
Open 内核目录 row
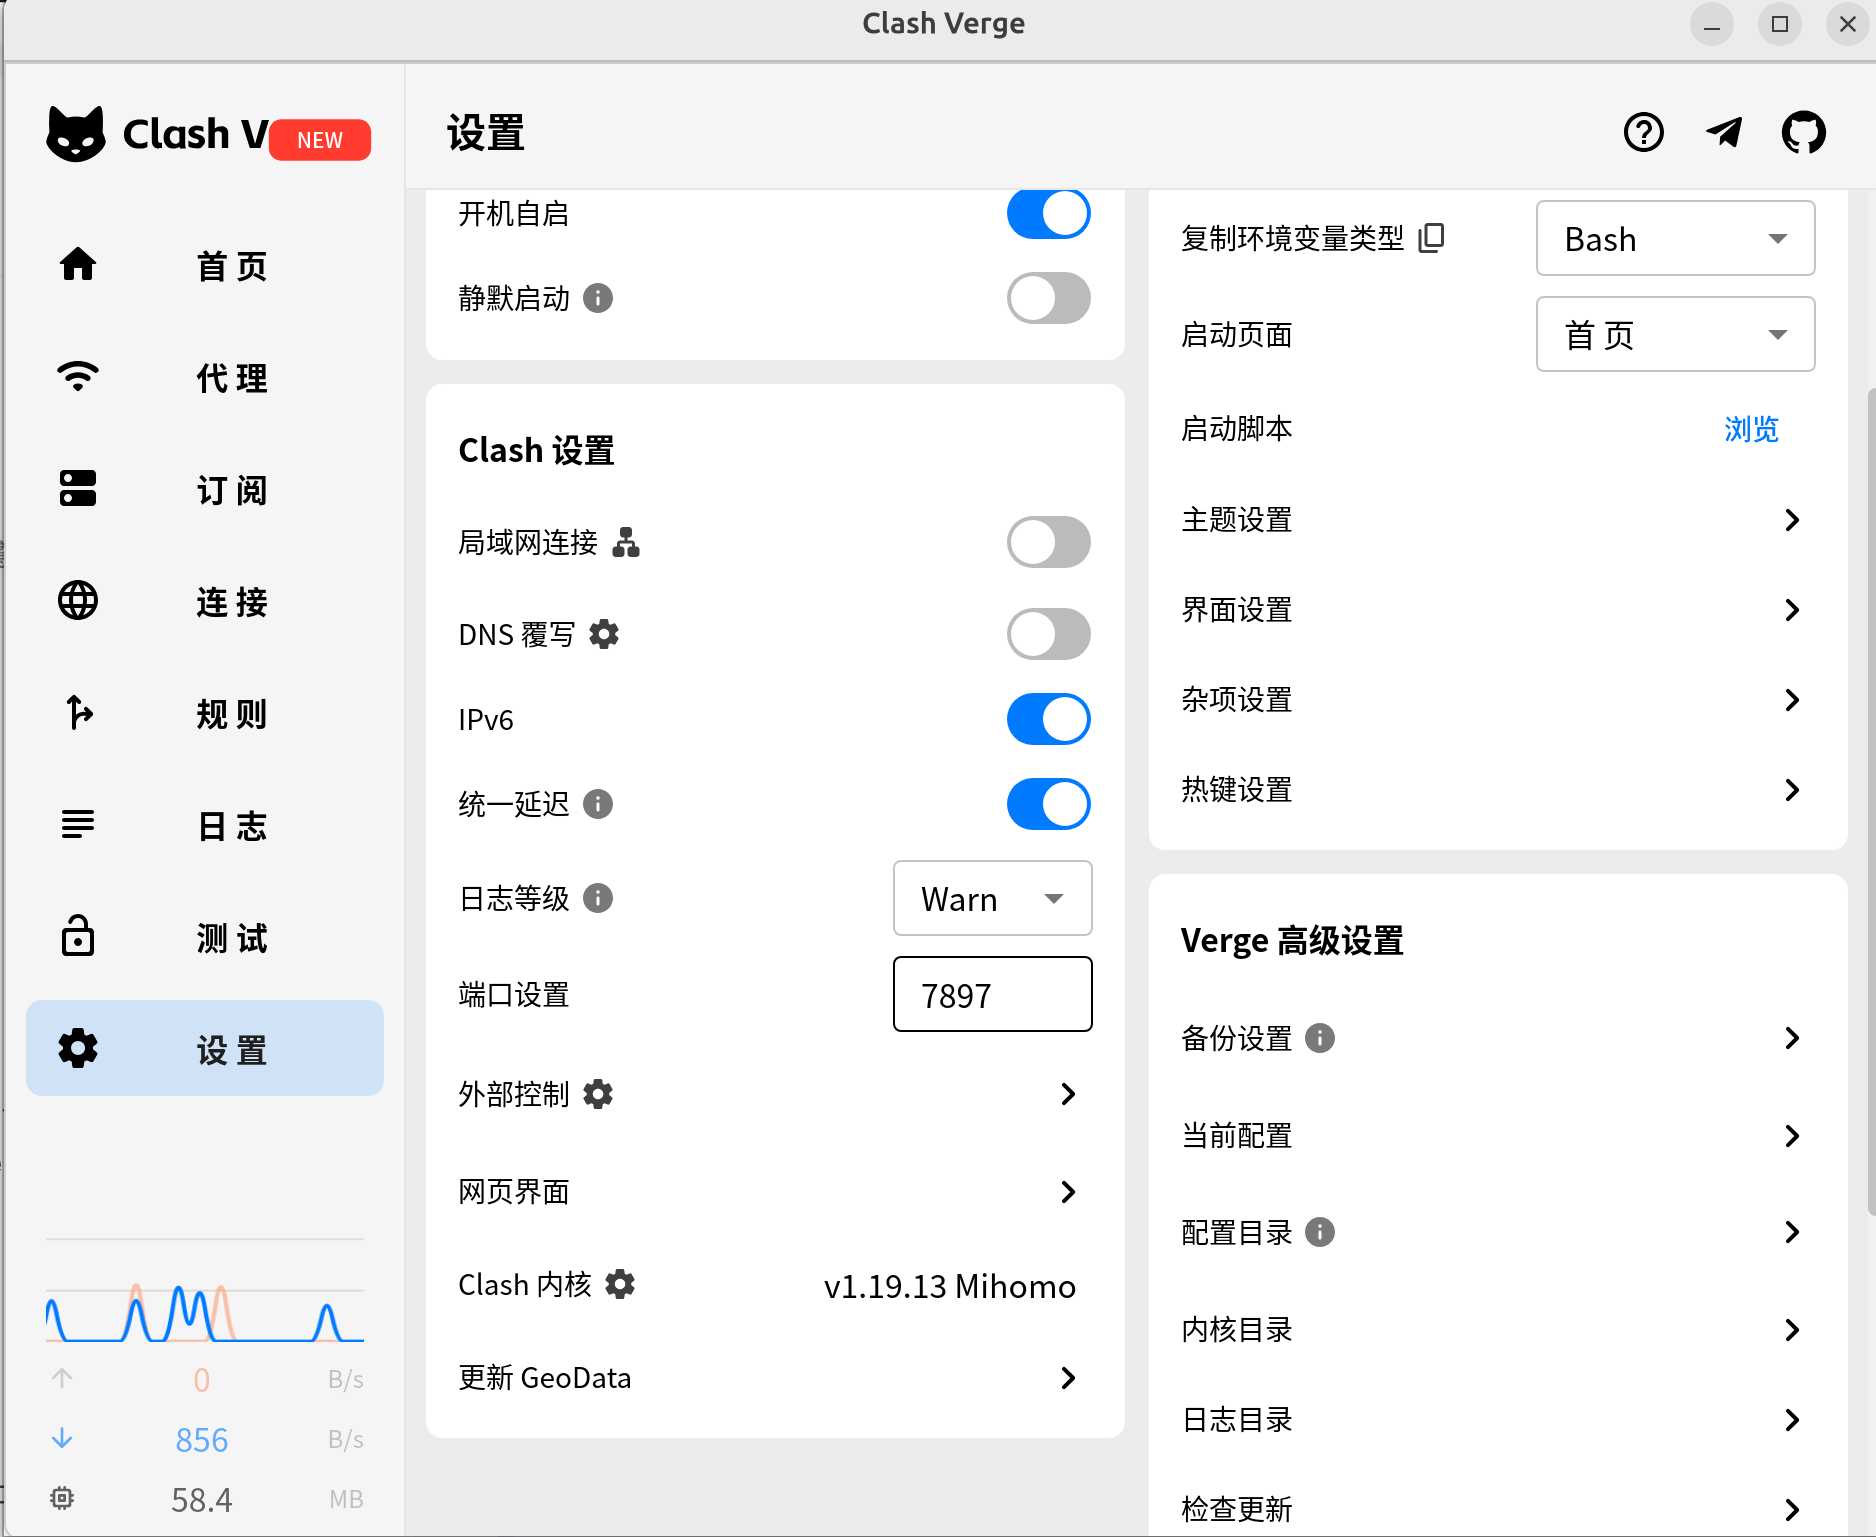(1497, 1330)
